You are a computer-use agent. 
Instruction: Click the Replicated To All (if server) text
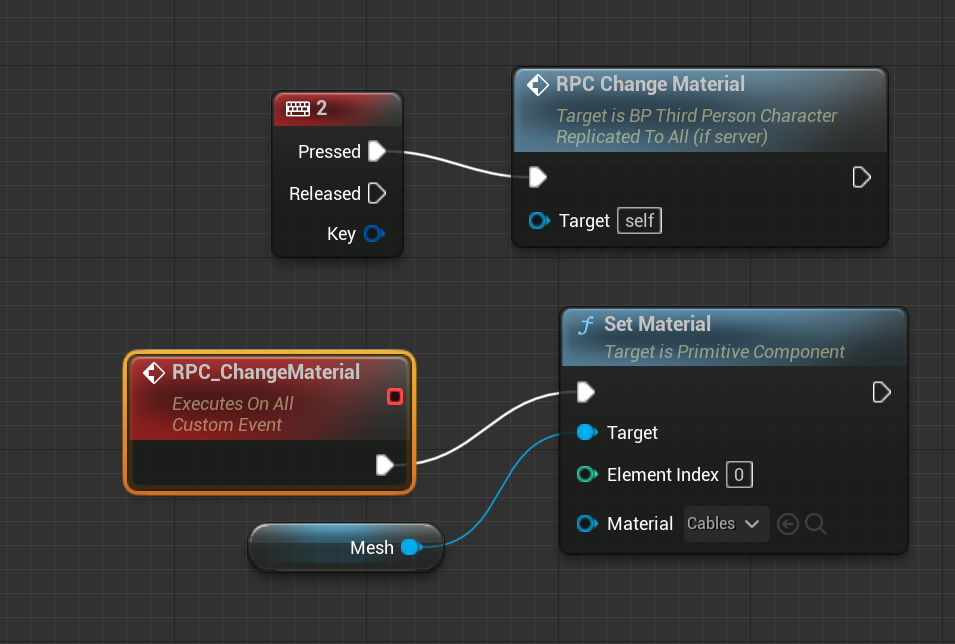coord(661,136)
